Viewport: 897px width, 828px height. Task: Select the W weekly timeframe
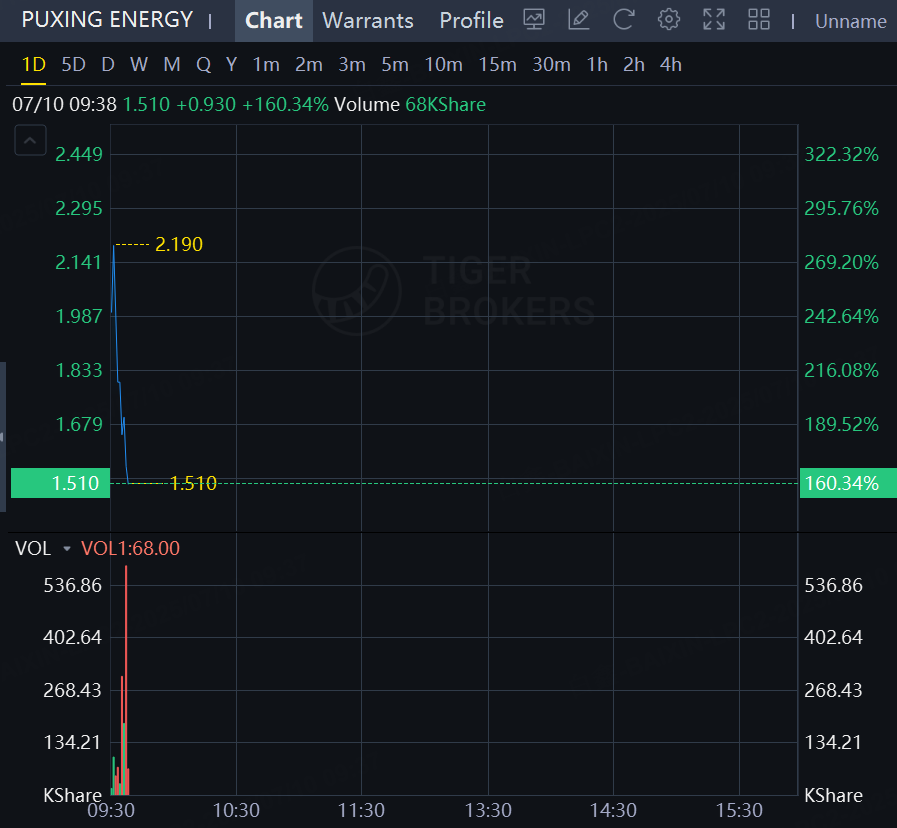pyautogui.click(x=139, y=65)
